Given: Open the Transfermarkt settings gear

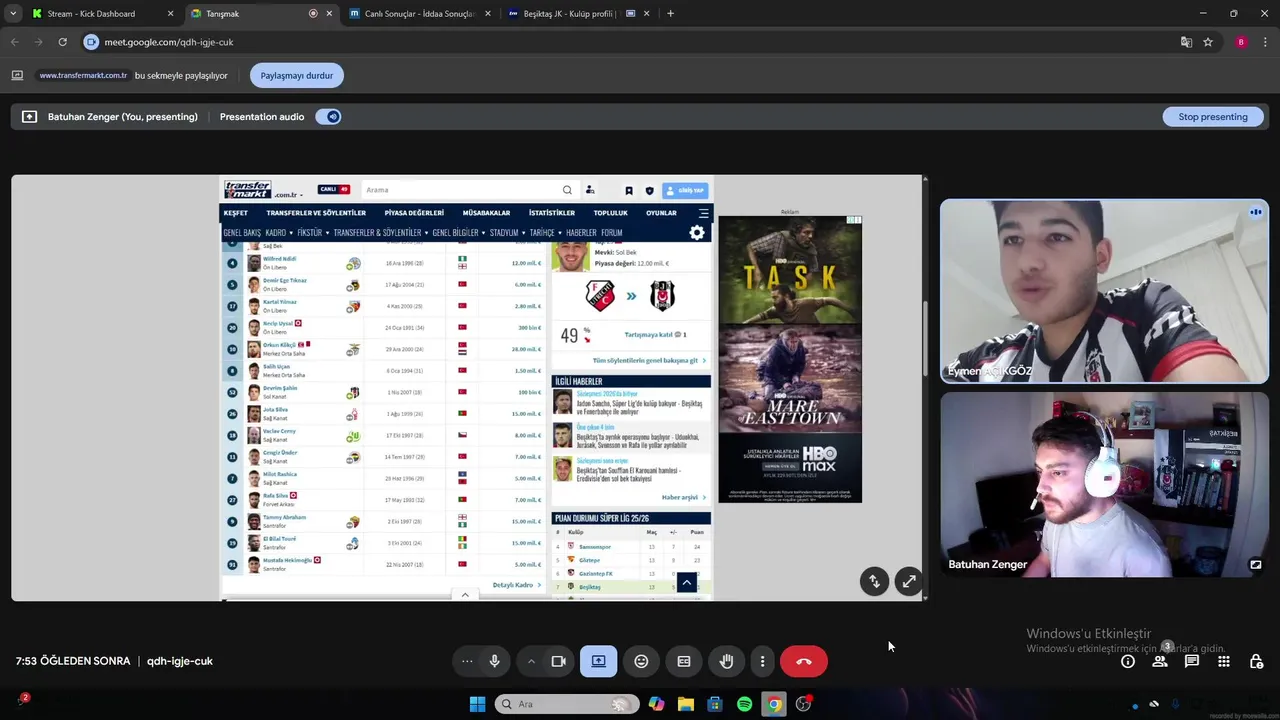Looking at the screenshot, I should [x=697, y=233].
